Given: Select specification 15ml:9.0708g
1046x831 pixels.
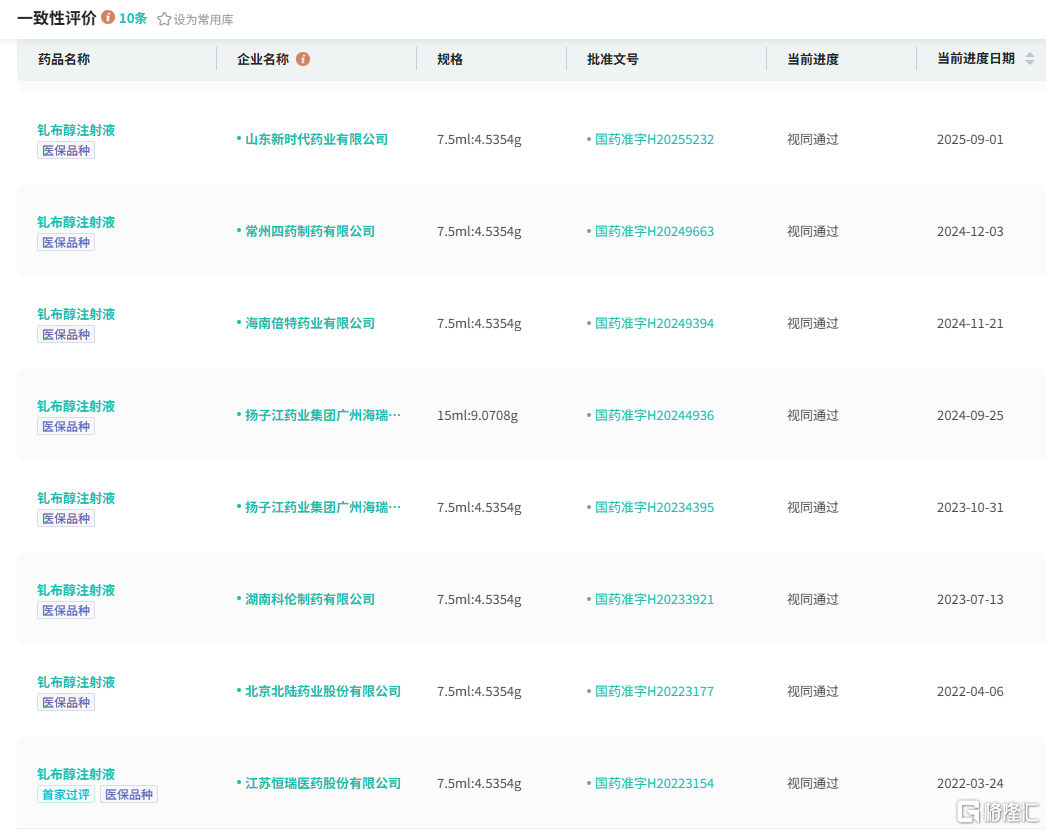Looking at the screenshot, I should pyautogui.click(x=478, y=416).
